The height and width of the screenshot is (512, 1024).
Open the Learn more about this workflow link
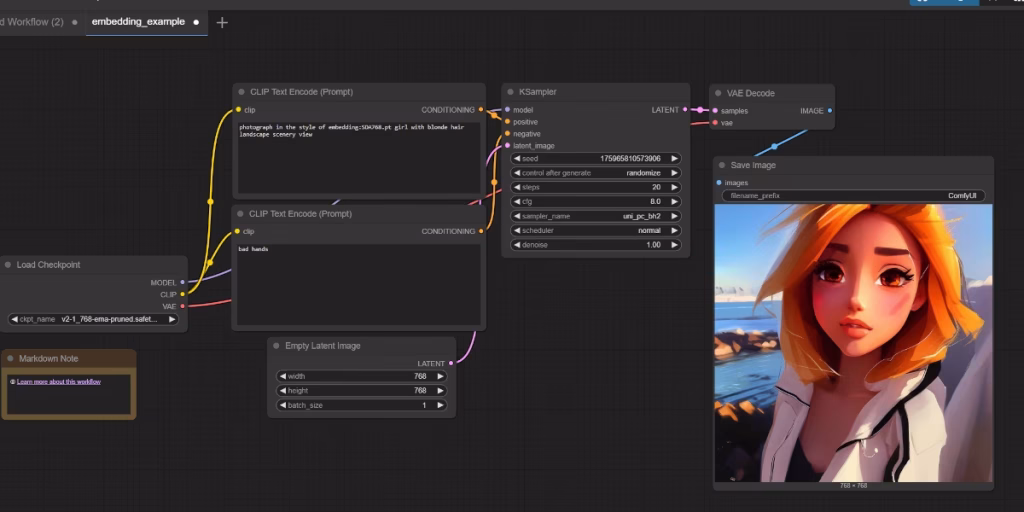pyautogui.click(x=58, y=381)
